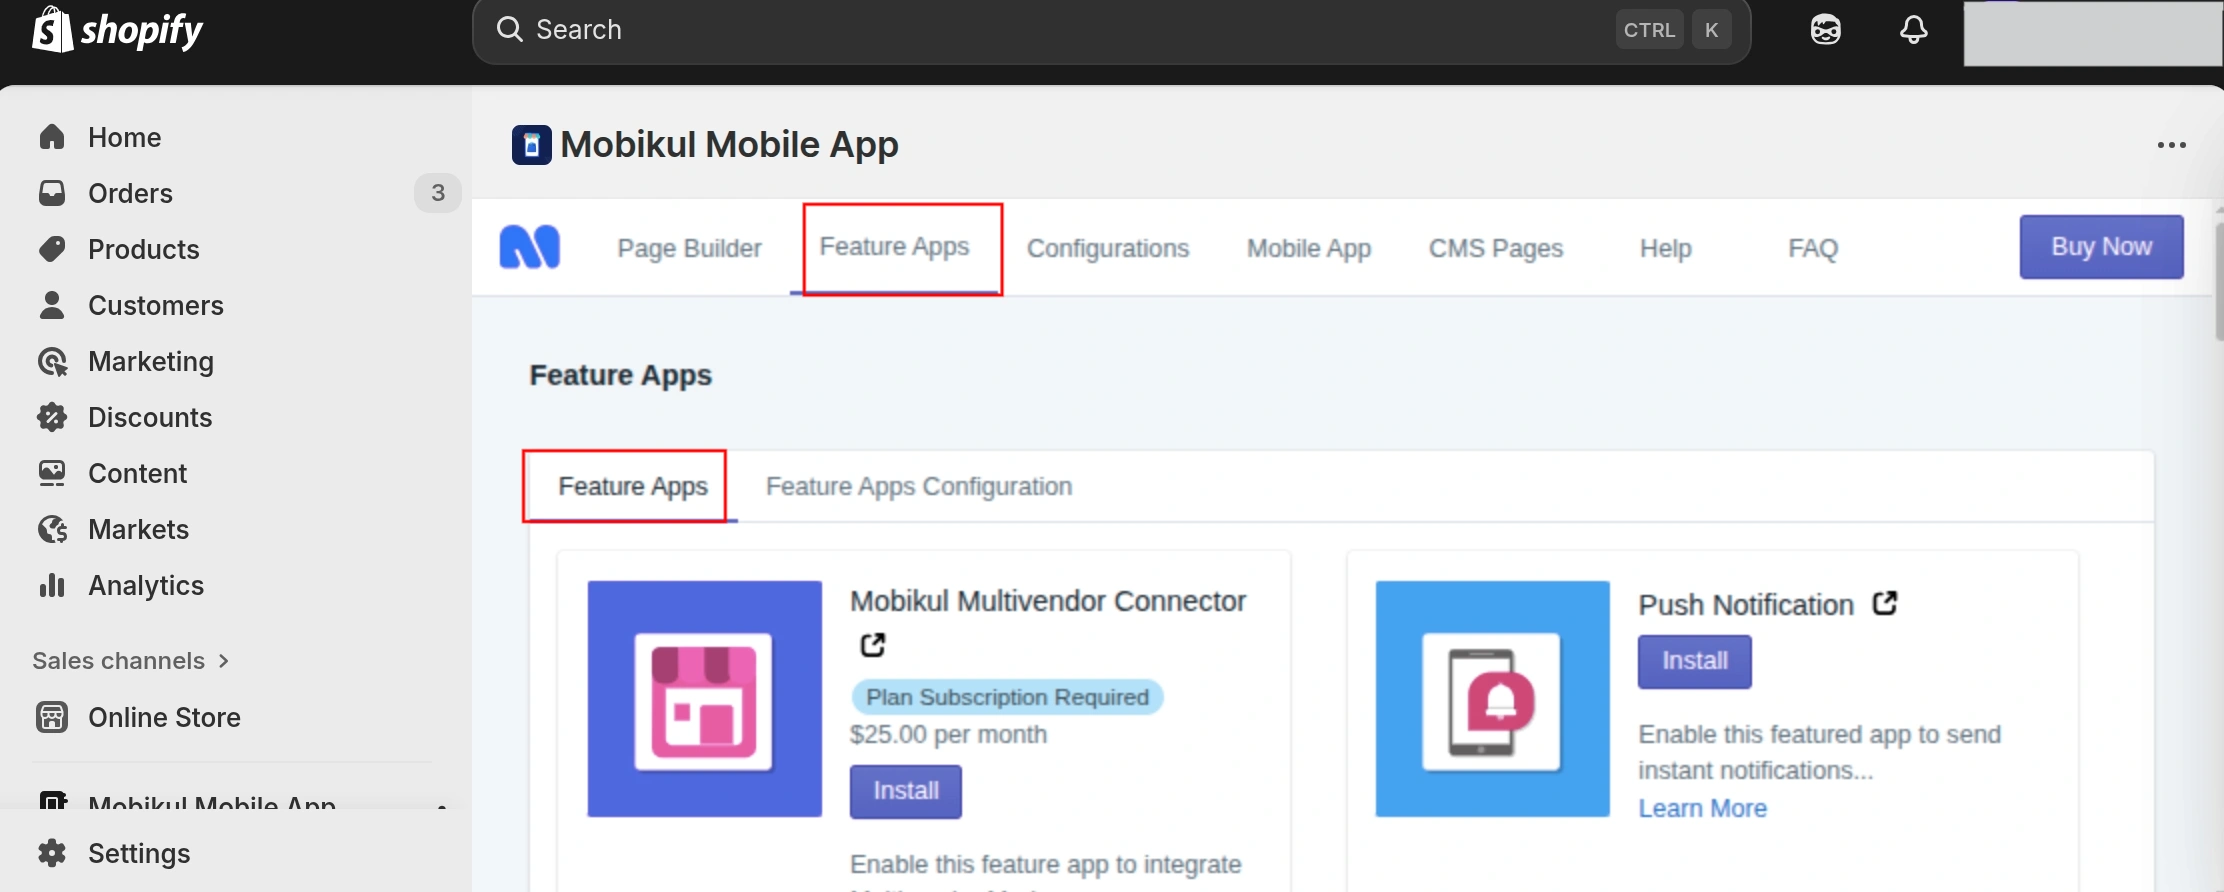Open the Page Builder tab
Screen dimensions: 2224x892
click(689, 248)
